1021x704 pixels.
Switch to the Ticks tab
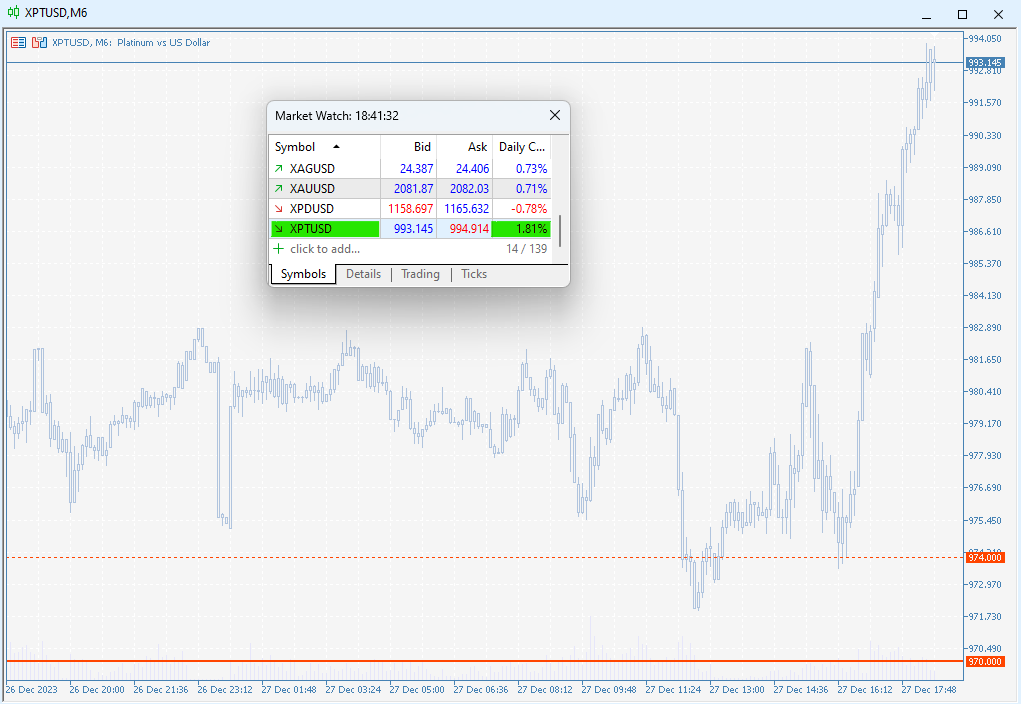pos(474,274)
